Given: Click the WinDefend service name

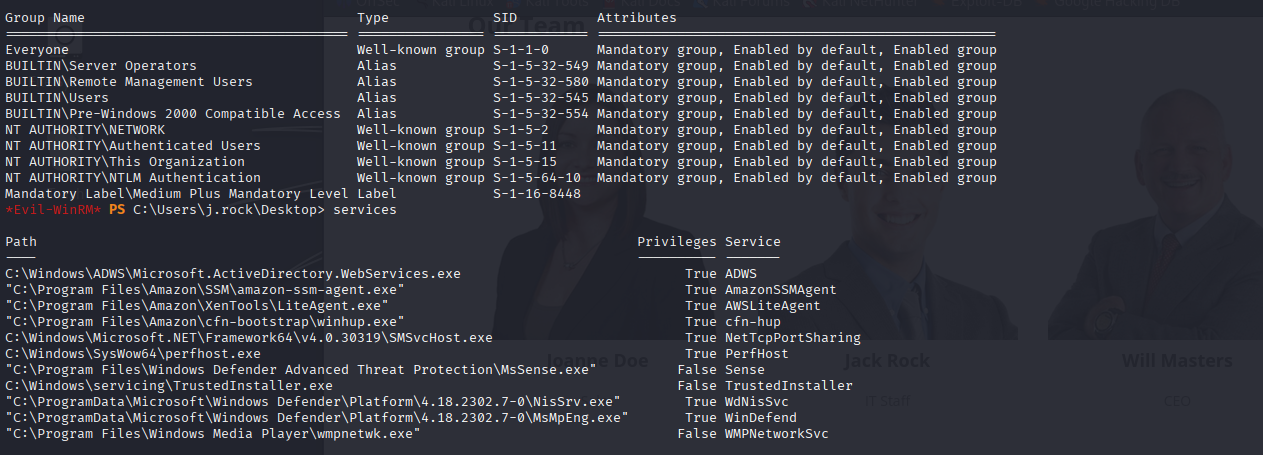Looking at the screenshot, I should click(x=761, y=418).
